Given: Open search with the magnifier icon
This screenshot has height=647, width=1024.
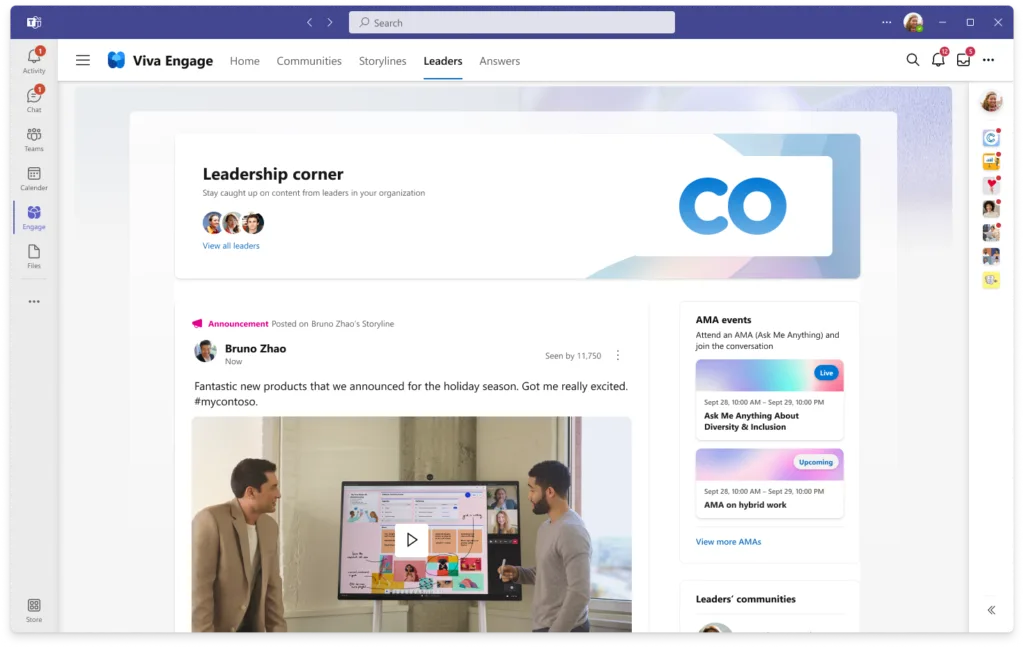Looking at the screenshot, I should tap(913, 60).
